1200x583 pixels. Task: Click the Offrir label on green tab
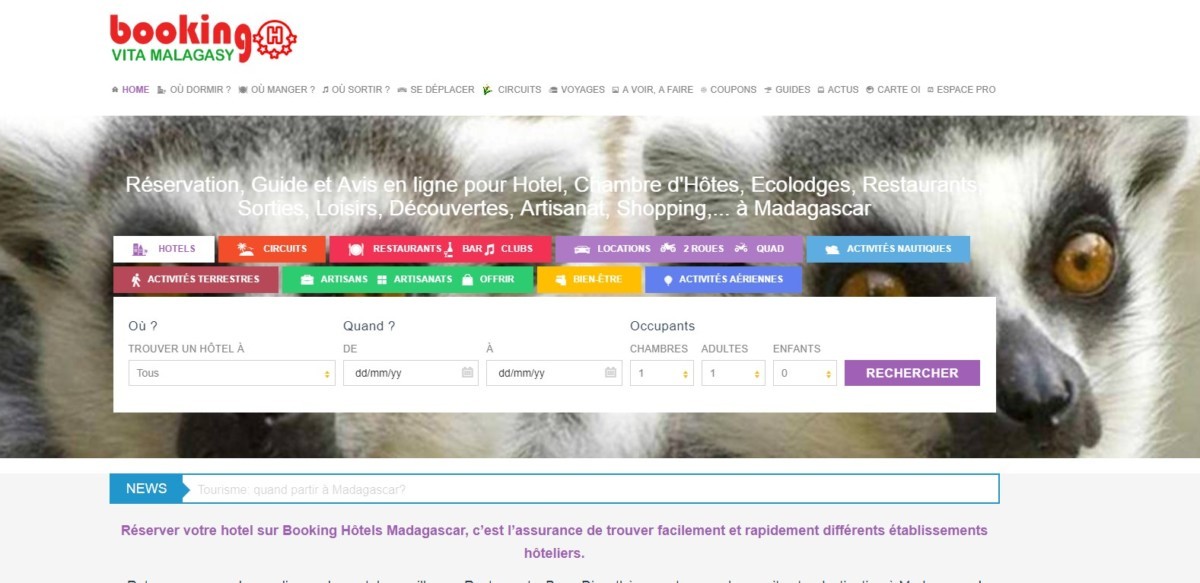[x=497, y=280]
